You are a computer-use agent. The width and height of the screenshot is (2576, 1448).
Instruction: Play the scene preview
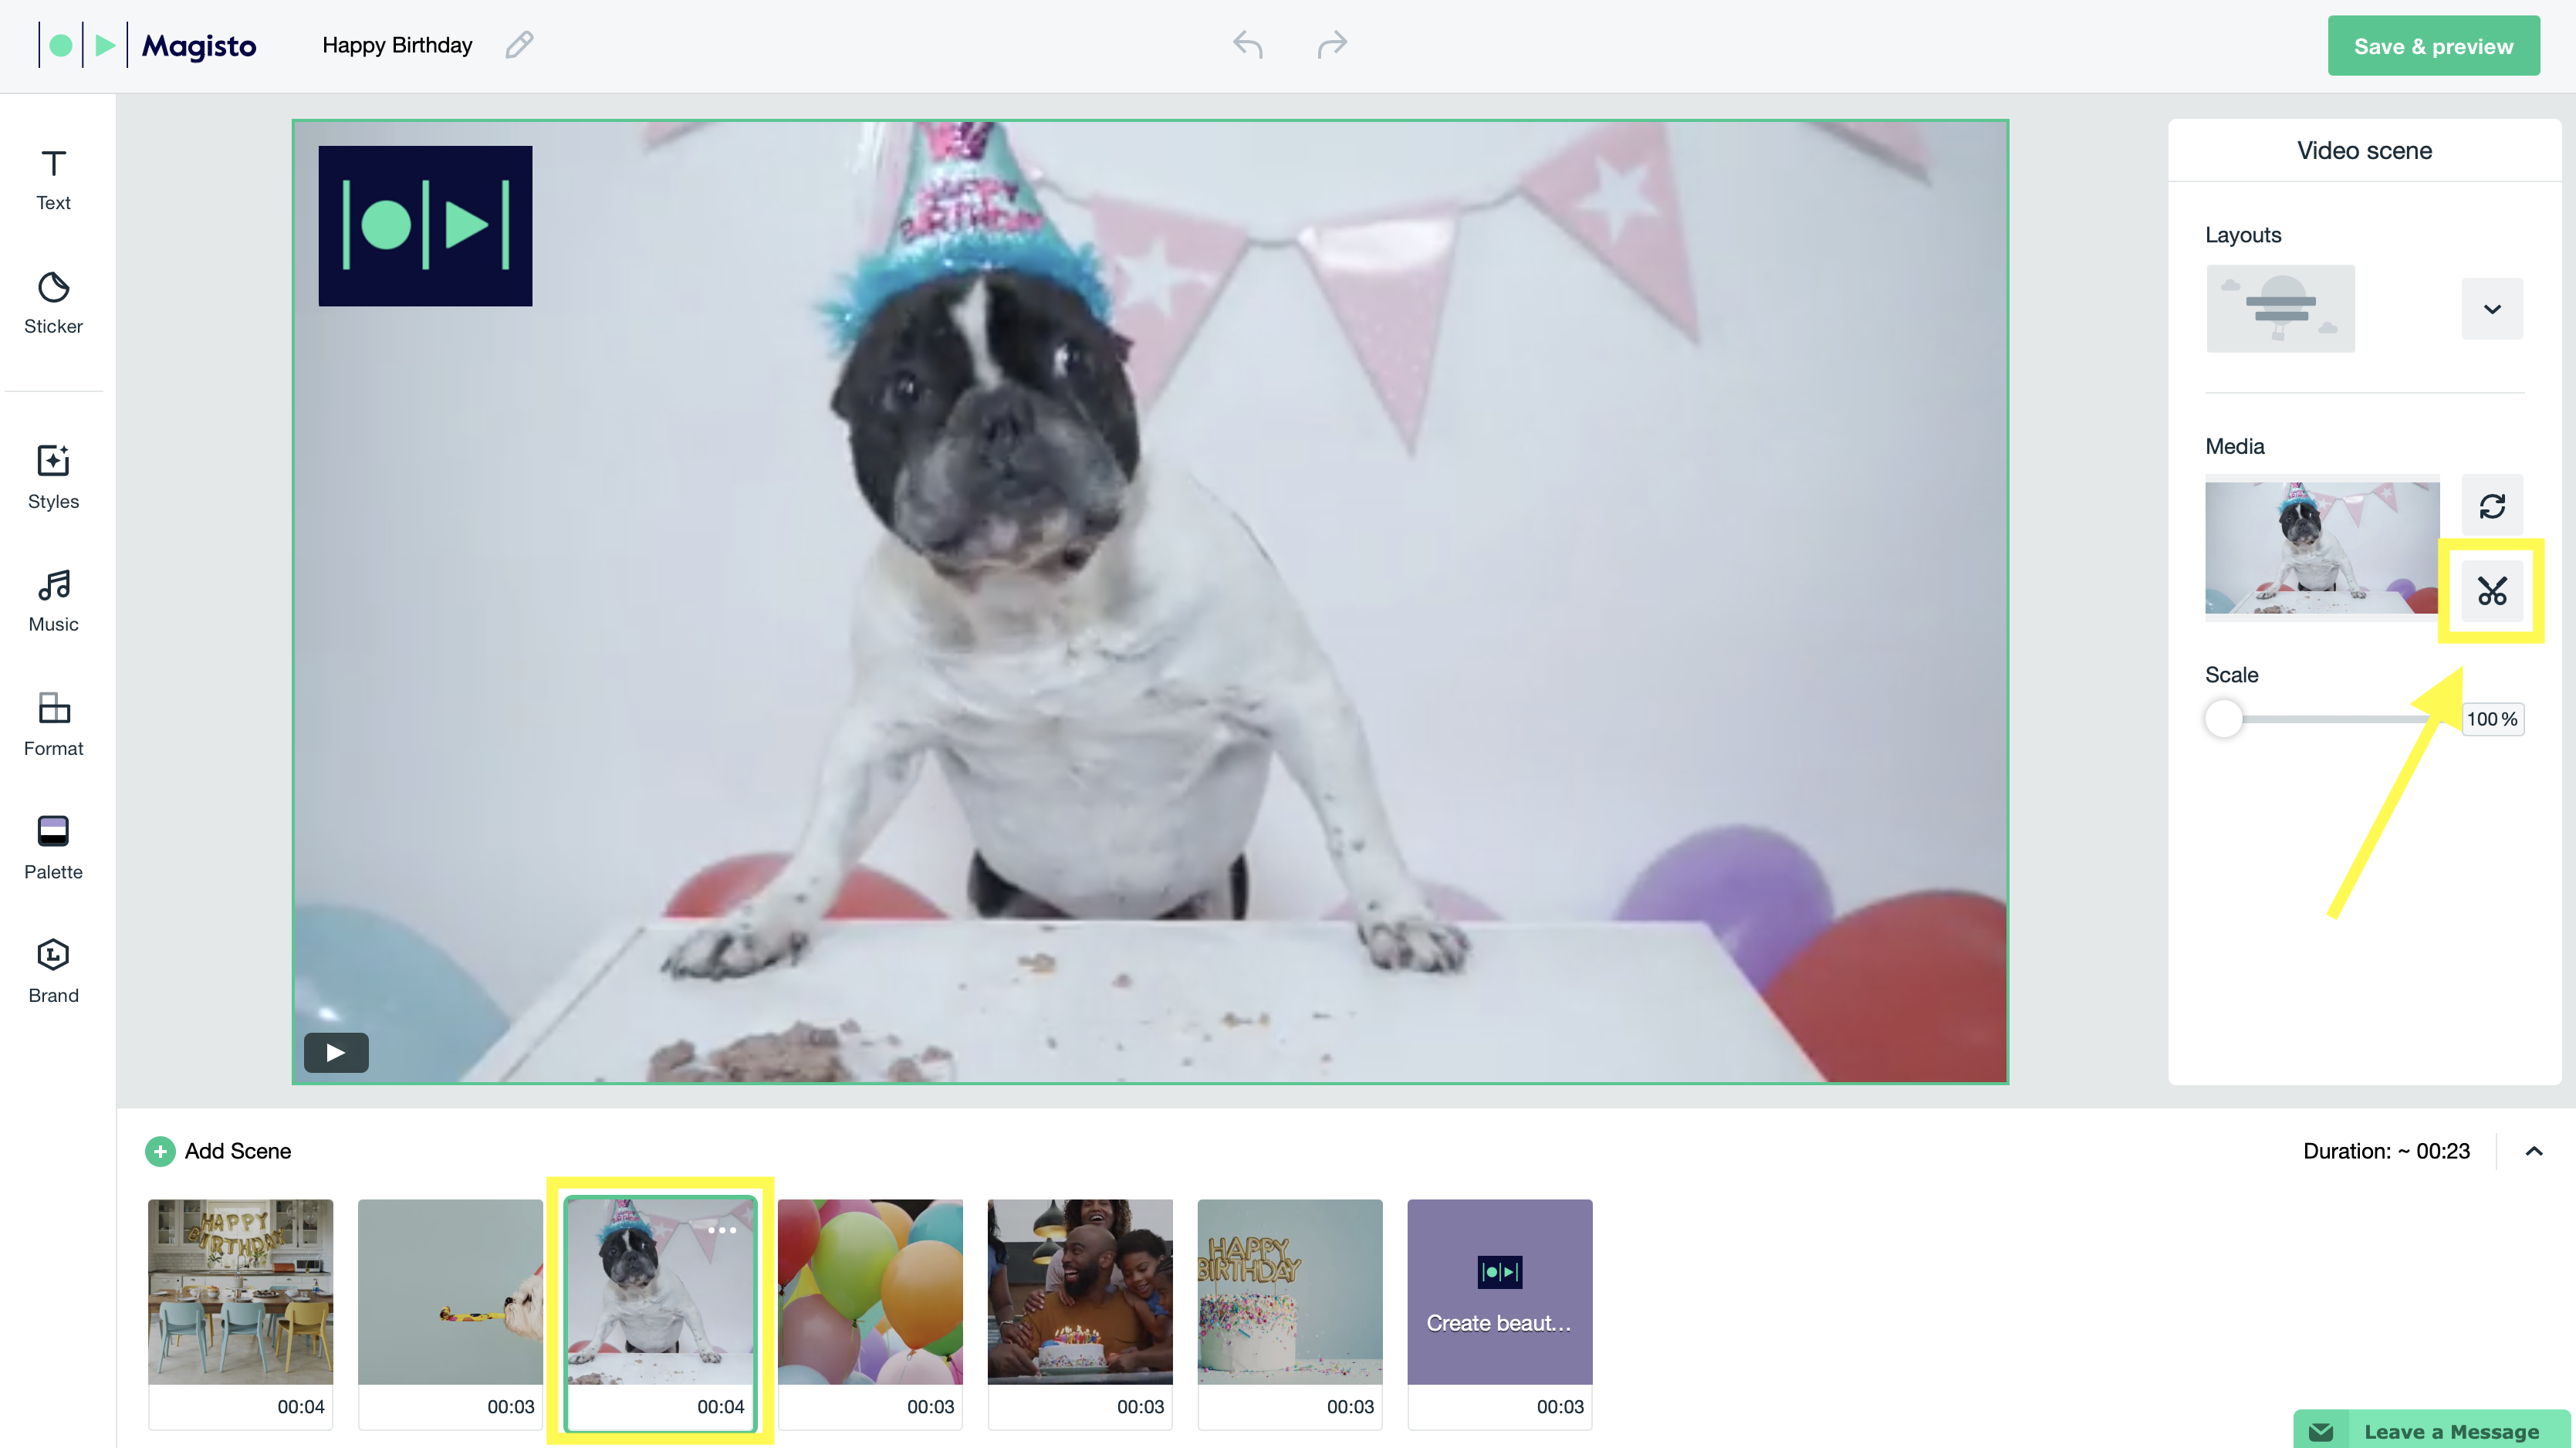coord(336,1052)
